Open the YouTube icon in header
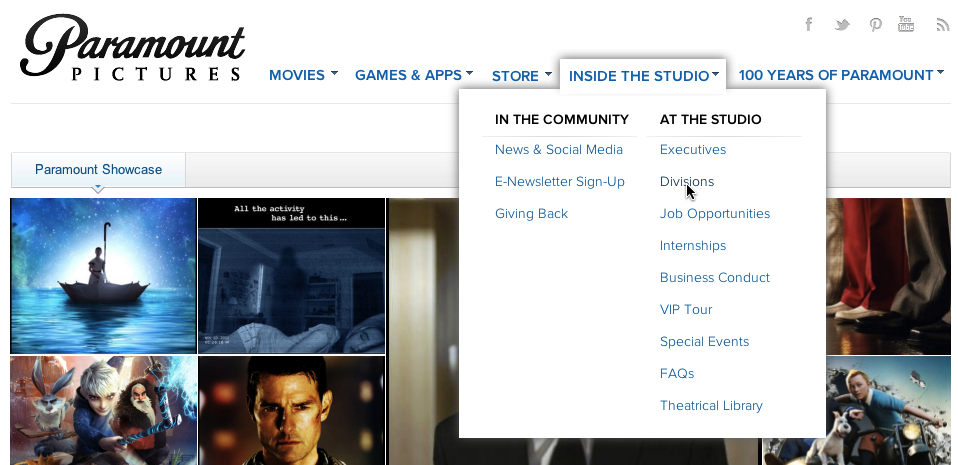This screenshot has height=465, width=958. 906,24
